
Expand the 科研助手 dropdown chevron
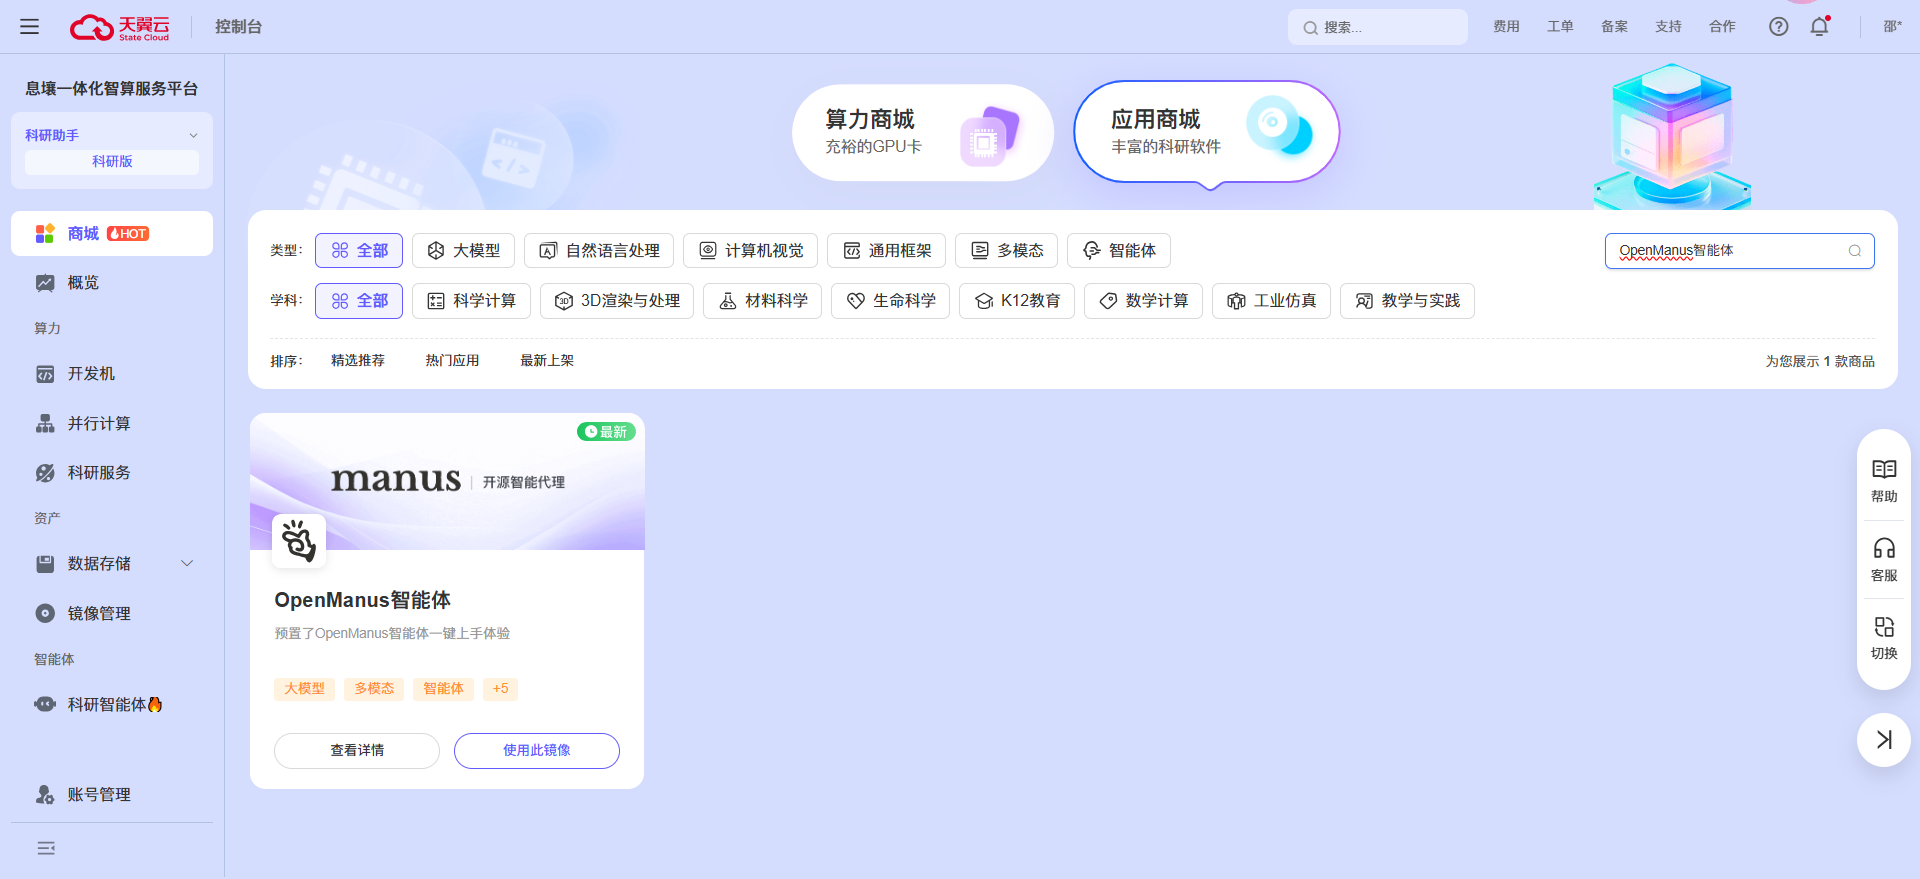click(193, 135)
